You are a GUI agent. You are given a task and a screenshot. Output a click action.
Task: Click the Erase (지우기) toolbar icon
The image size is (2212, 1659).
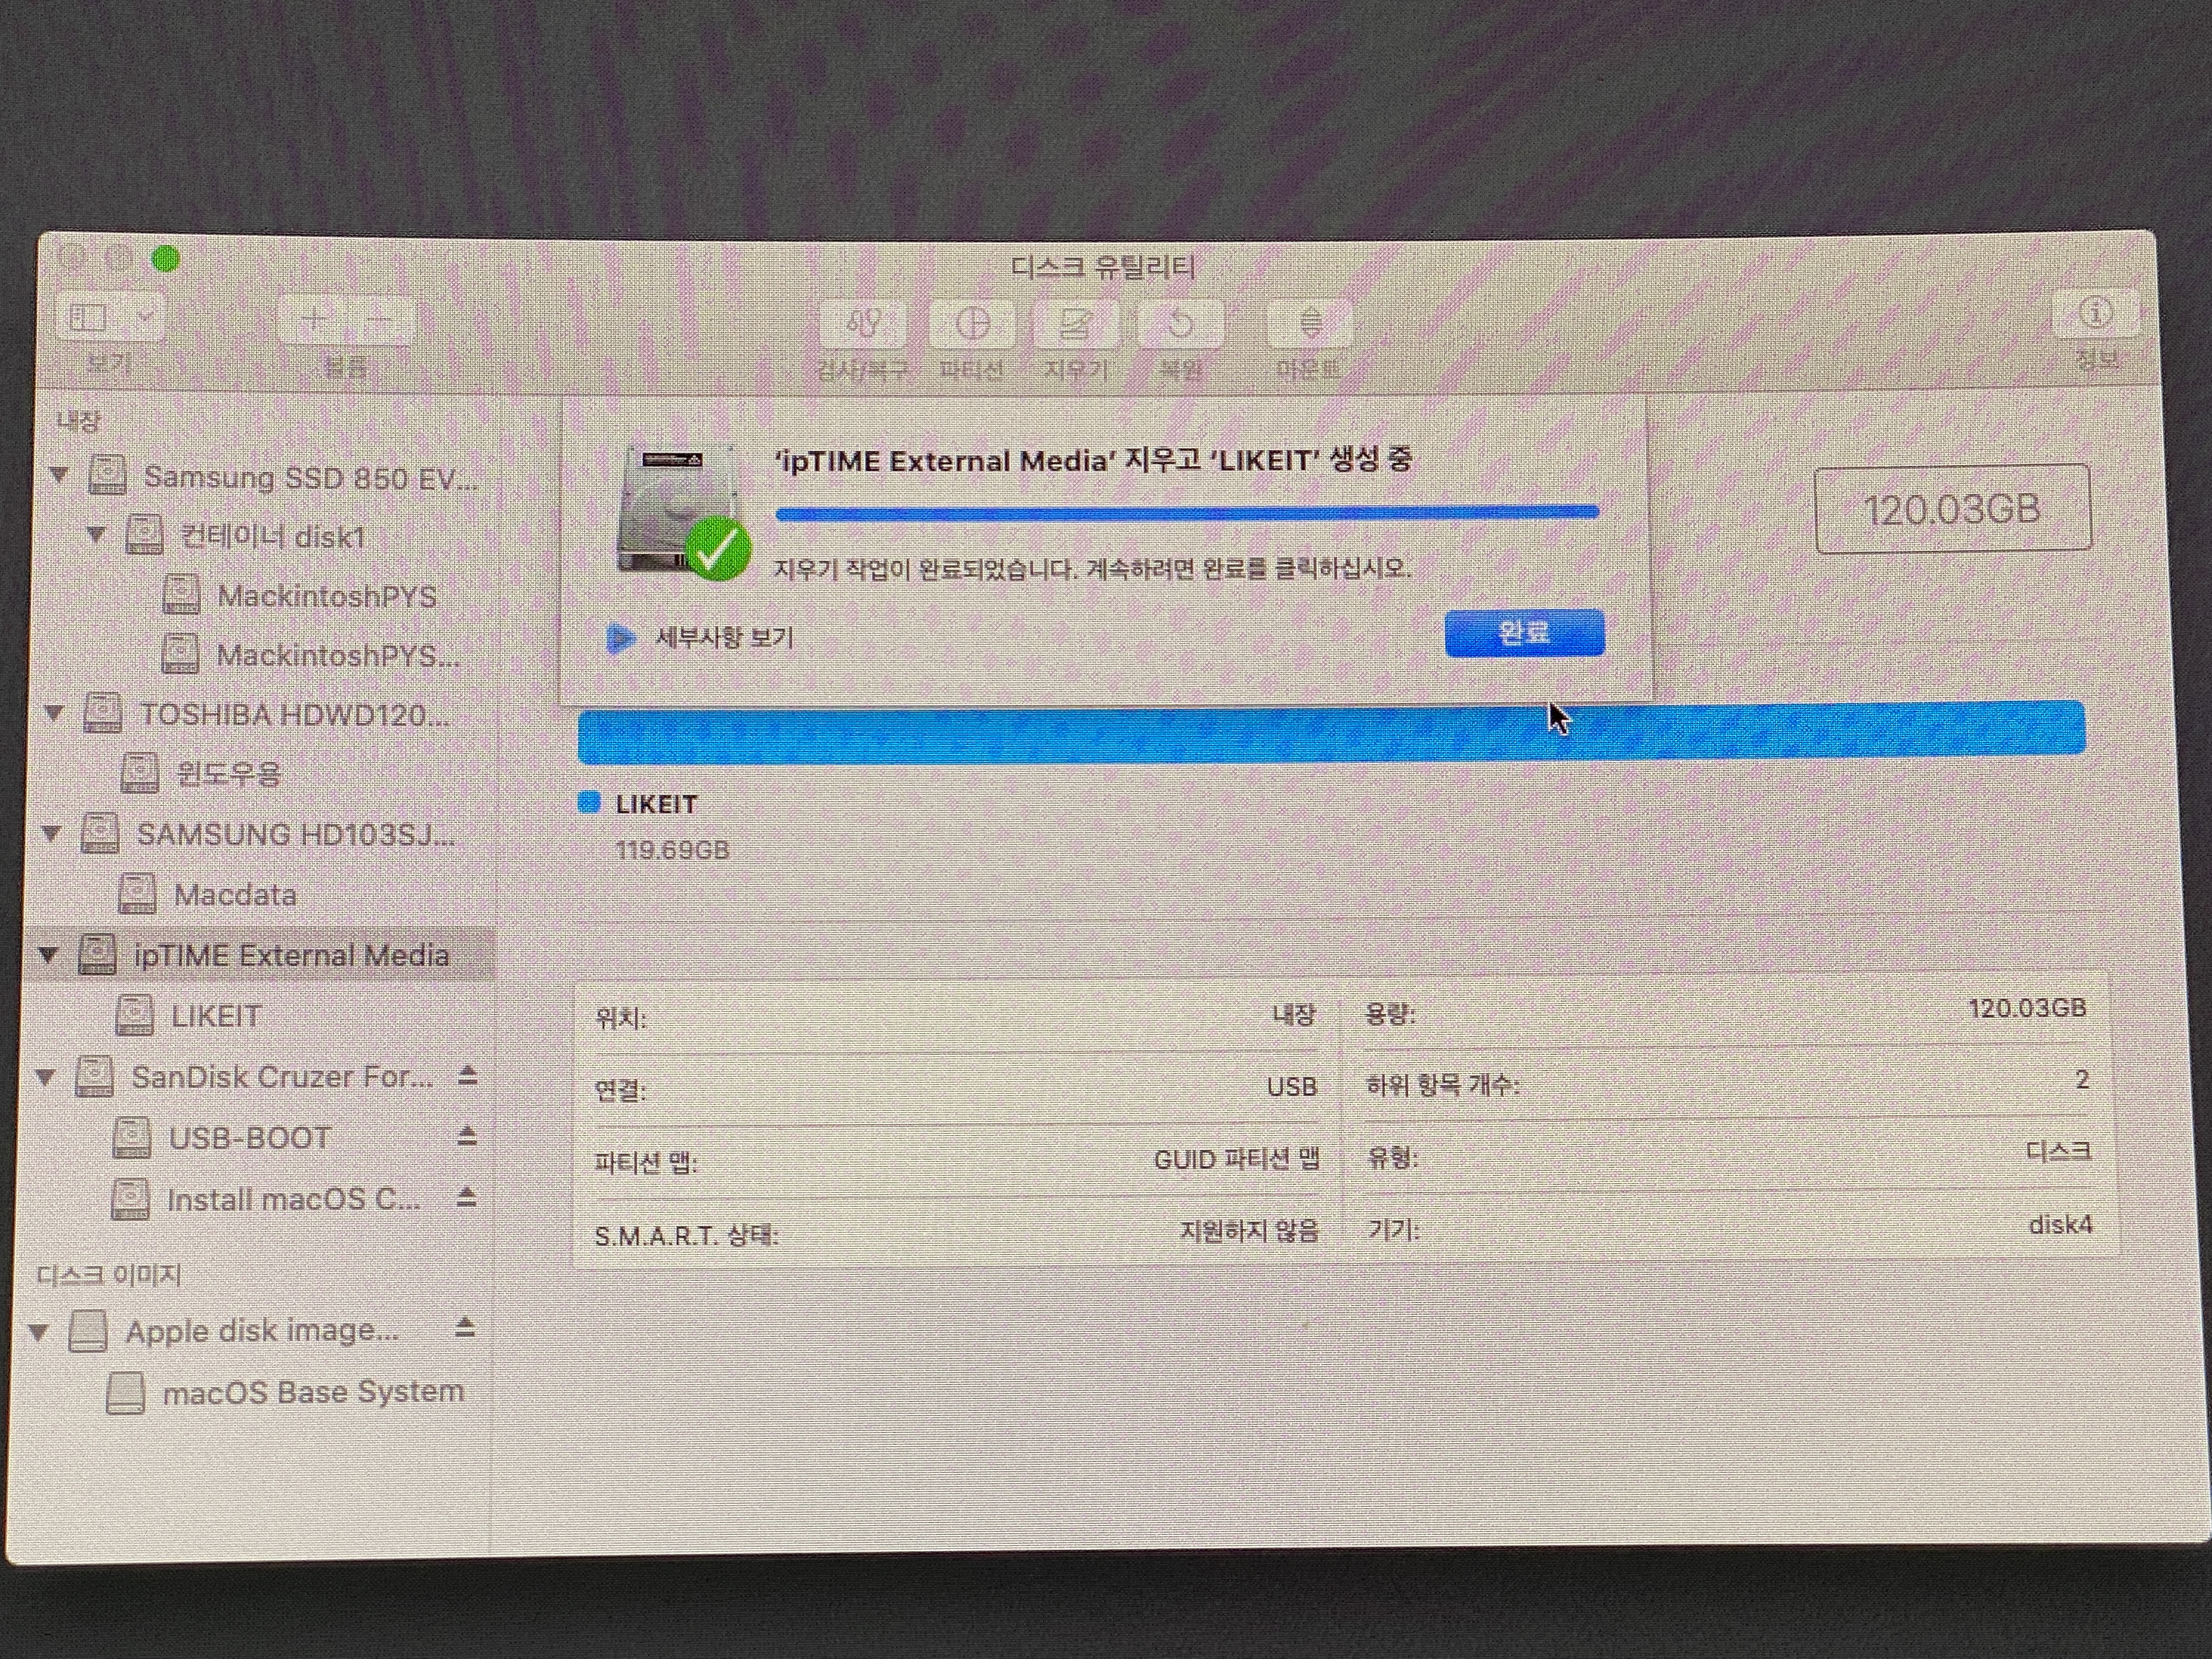point(1076,324)
